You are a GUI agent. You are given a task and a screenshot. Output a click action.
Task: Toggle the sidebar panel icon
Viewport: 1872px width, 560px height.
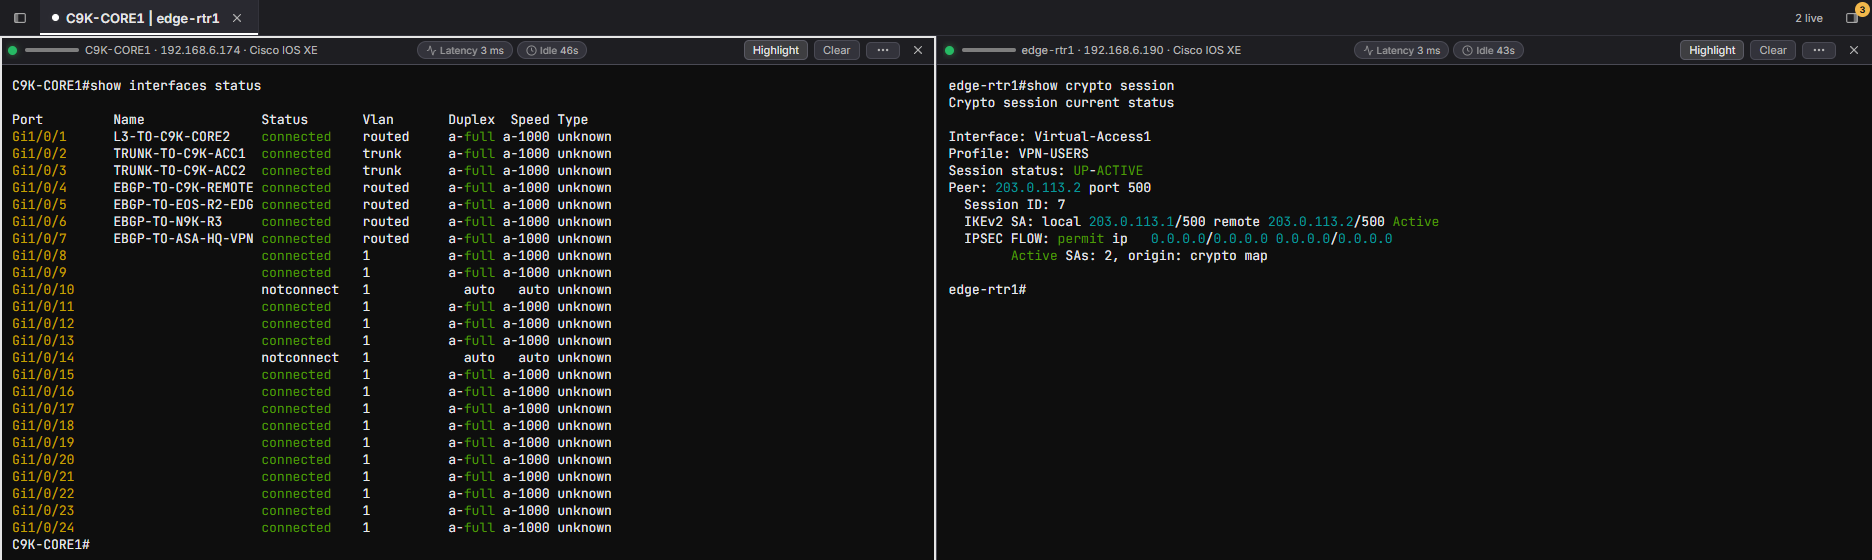19,18
